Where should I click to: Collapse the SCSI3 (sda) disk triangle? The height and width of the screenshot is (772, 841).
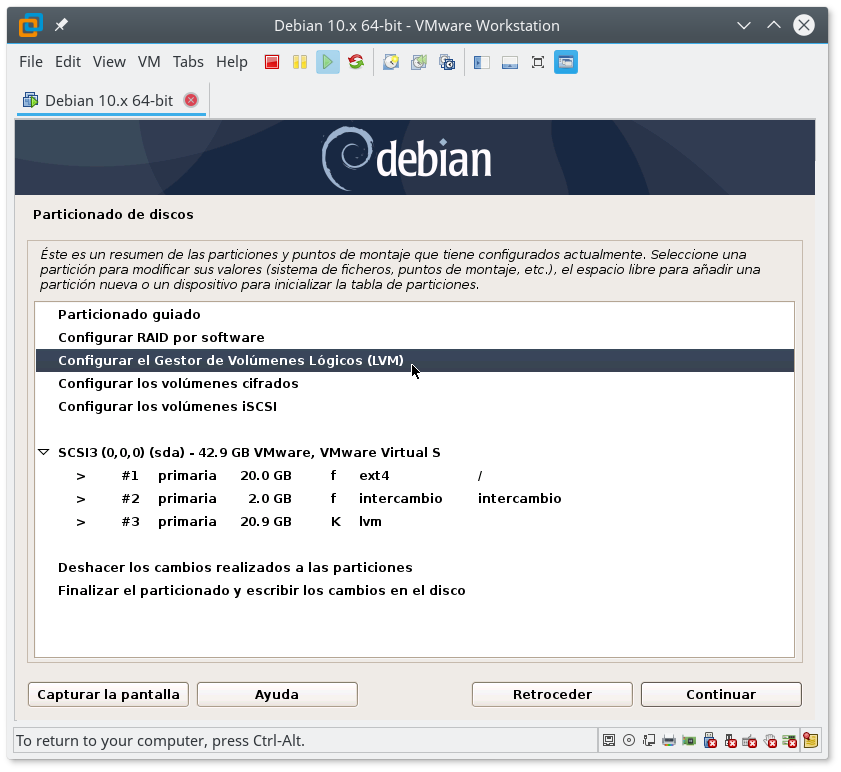pyautogui.click(x=44, y=452)
